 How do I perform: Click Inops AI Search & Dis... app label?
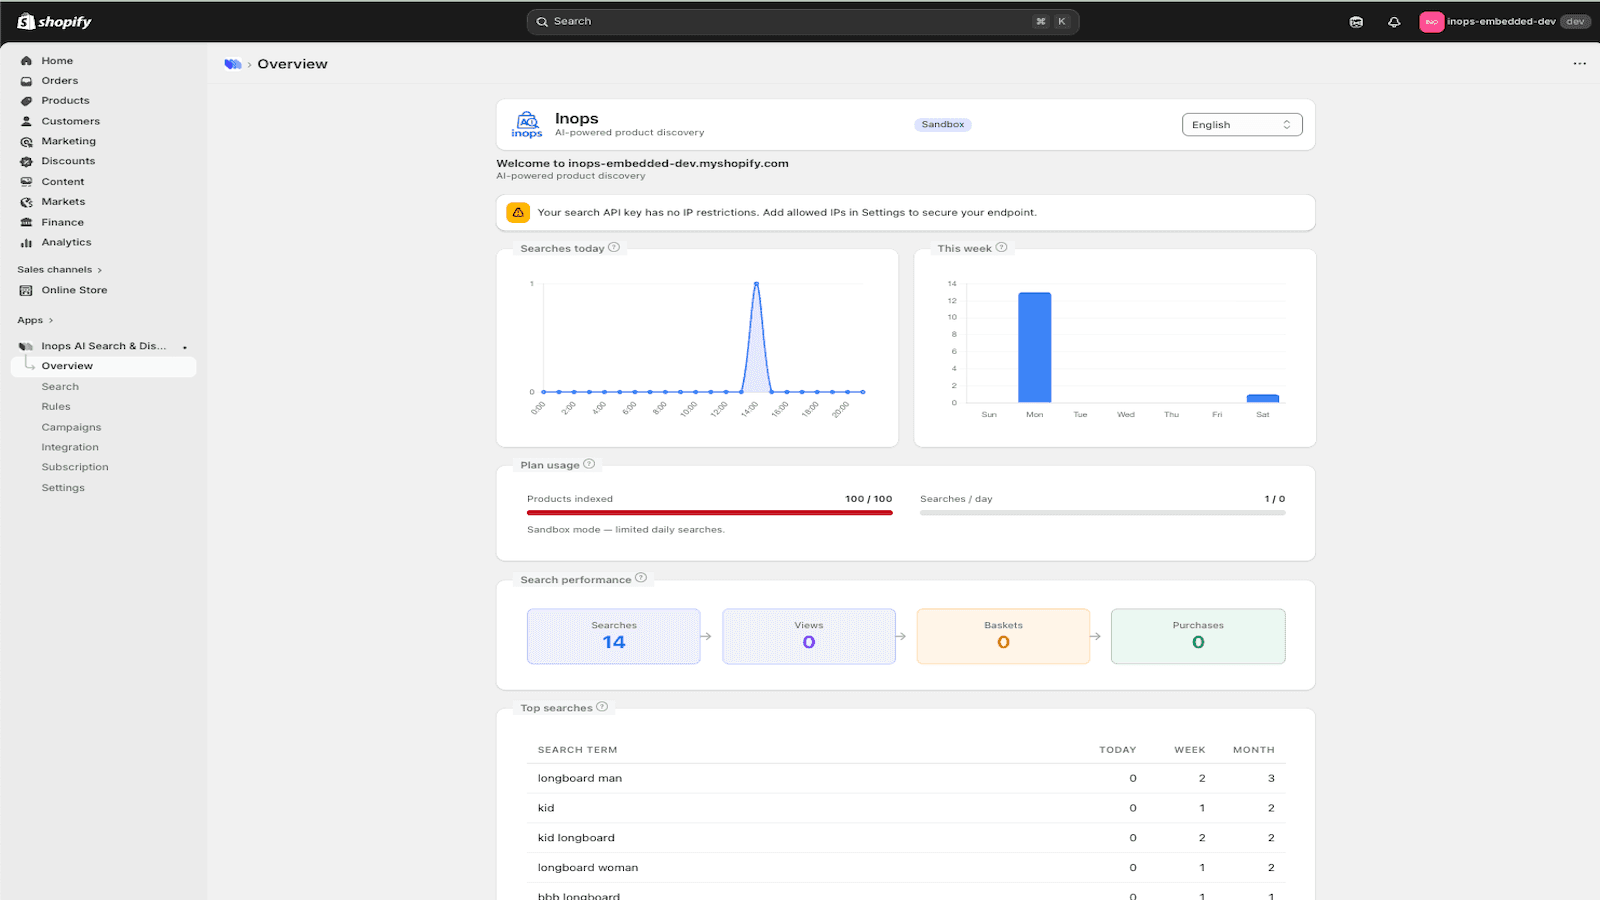[104, 346]
